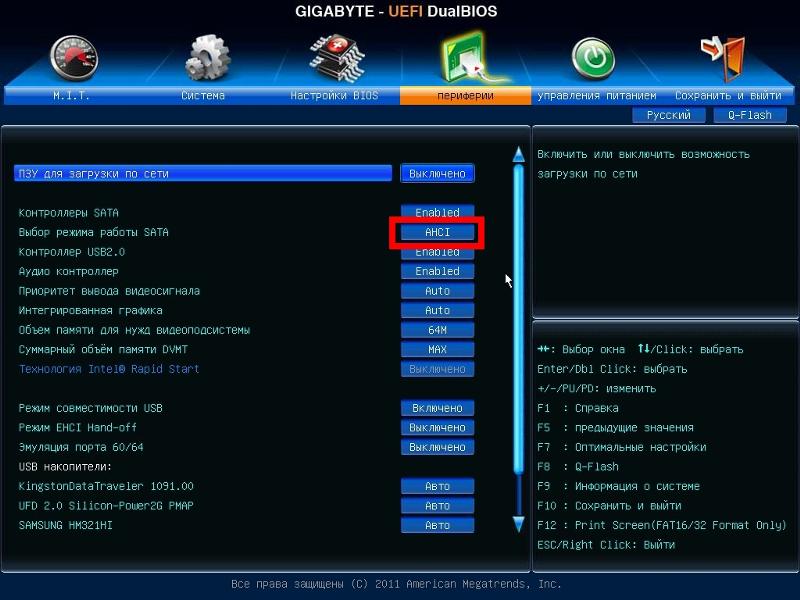This screenshot has width=800, height=600.
Task: Select the 'Режим совместимости USB' label
Action: point(90,408)
